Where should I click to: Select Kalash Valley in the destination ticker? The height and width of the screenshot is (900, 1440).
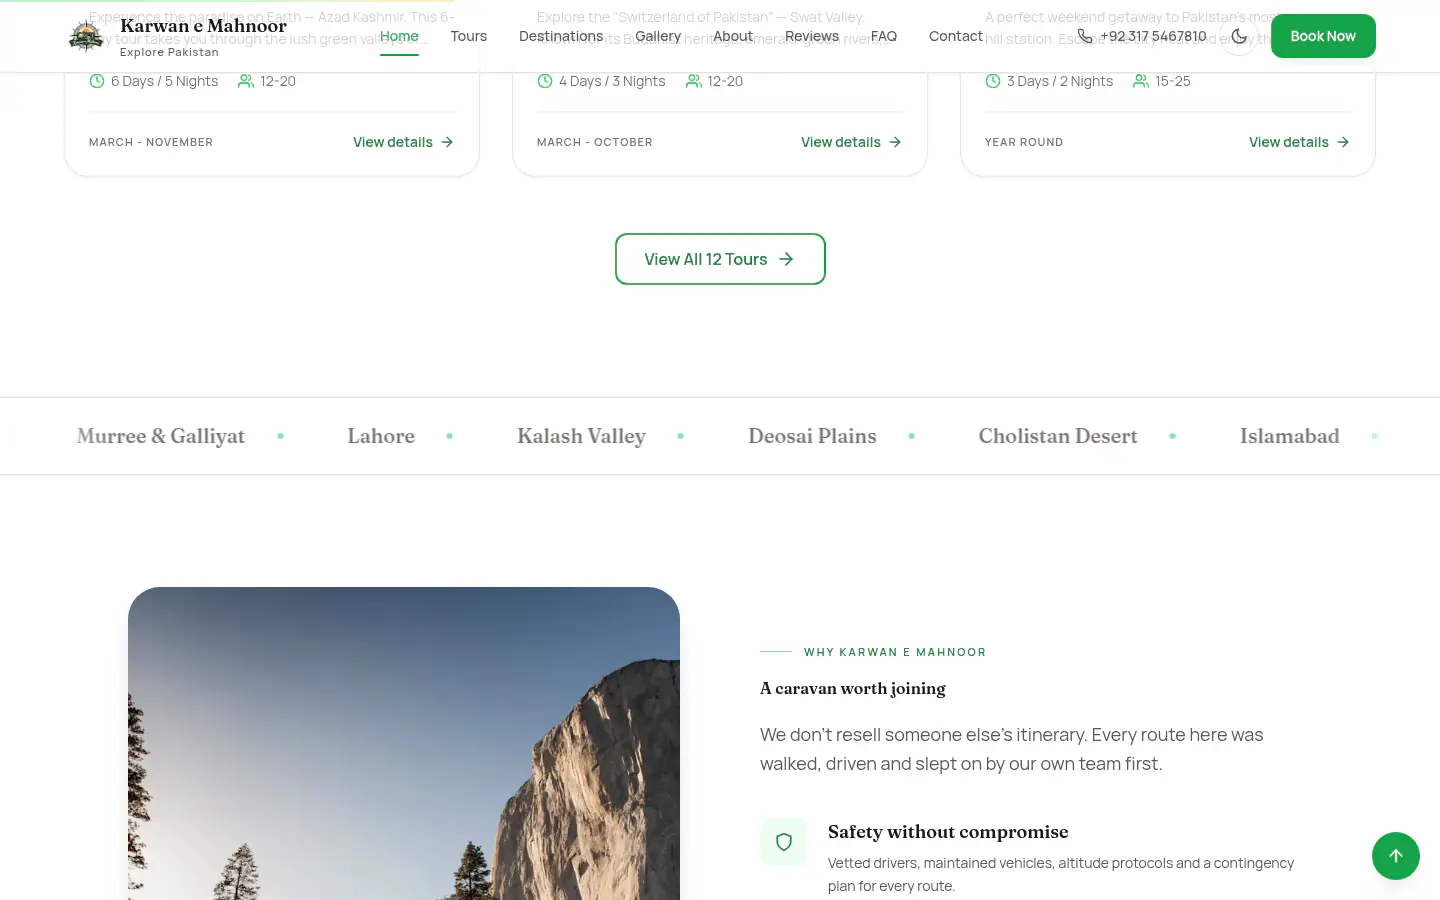[x=581, y=436]
